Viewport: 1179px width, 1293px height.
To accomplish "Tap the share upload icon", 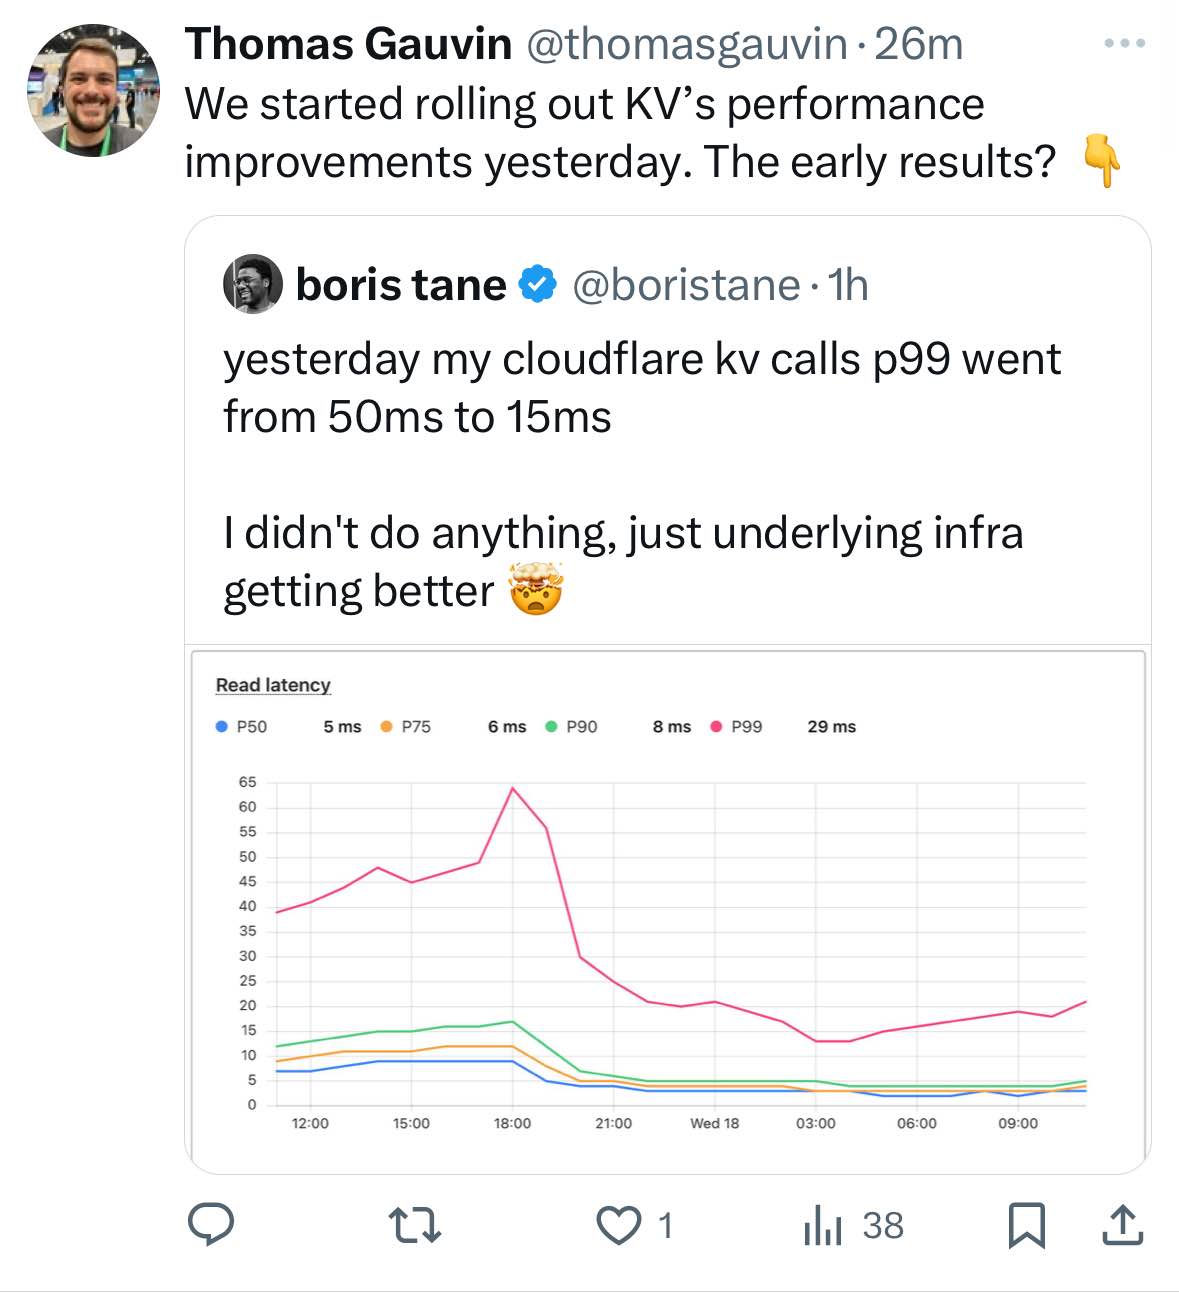I will [1122, 1225].
